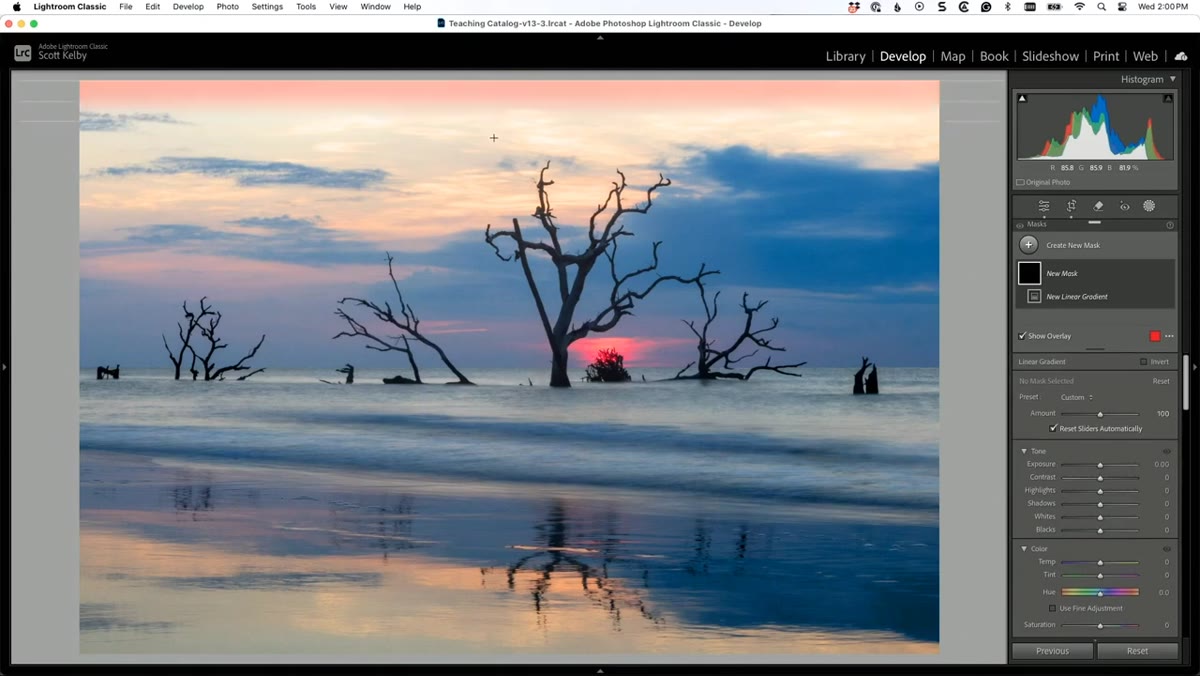Open the Tools menu
Screen dimensions: 1200x676
click(x=306, y=7)
